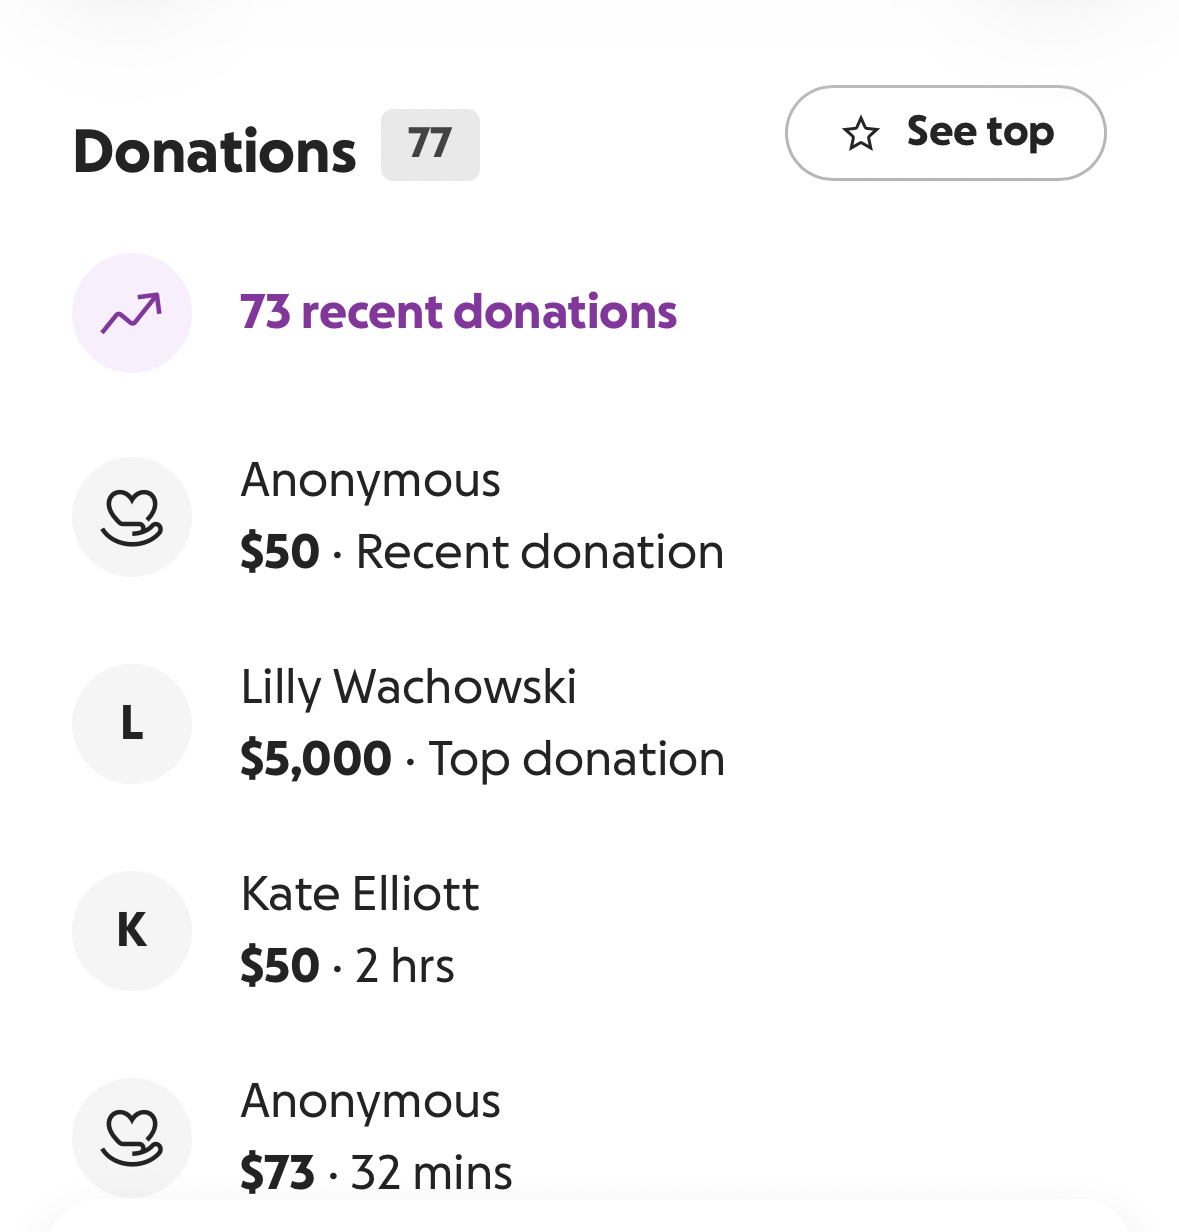Click heart-hand icon beside $73 anonymous donation

tap(132, 1138)
